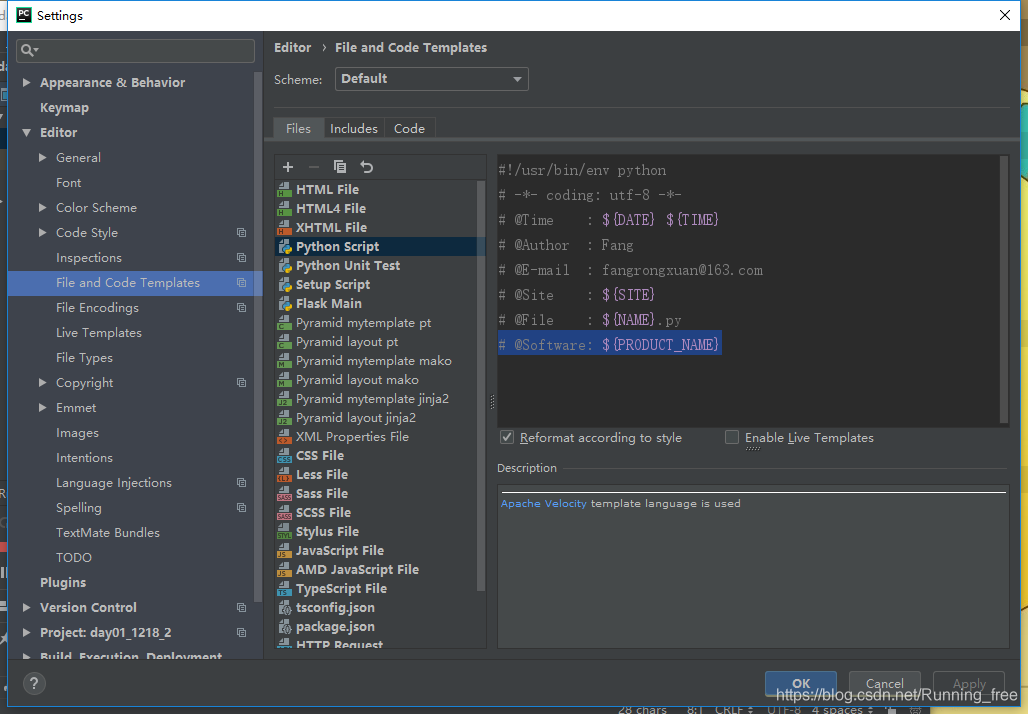
Task: Enable Live Templates checkbox
Action: click(732, 437)
